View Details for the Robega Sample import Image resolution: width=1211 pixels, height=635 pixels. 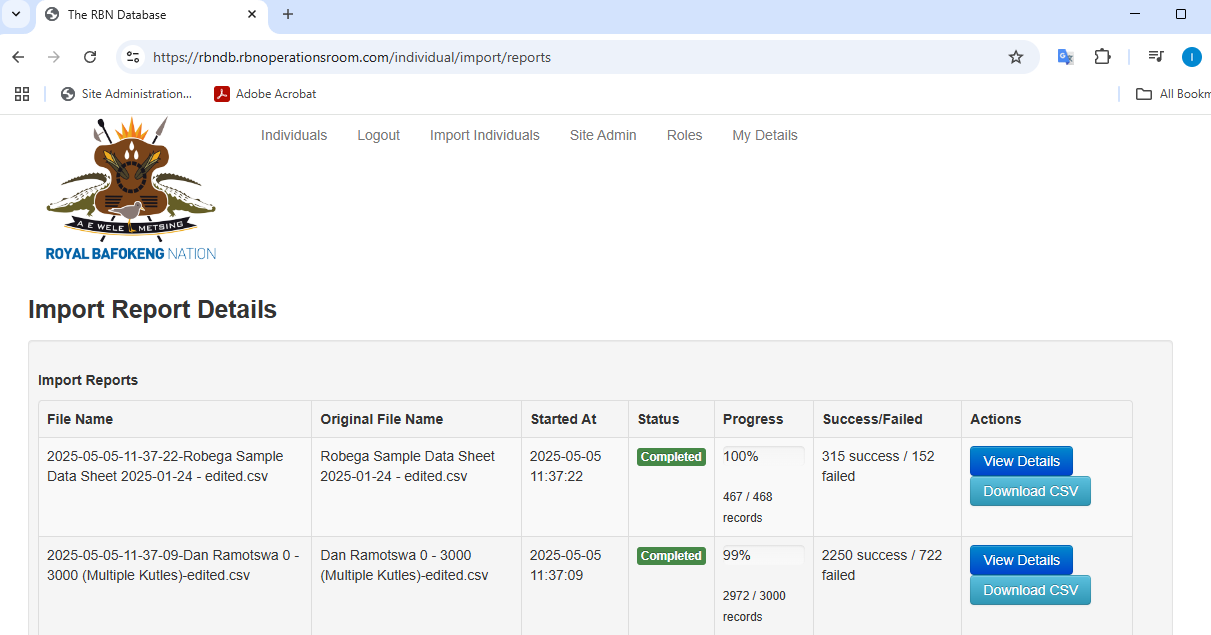(x=1021, y=461)
